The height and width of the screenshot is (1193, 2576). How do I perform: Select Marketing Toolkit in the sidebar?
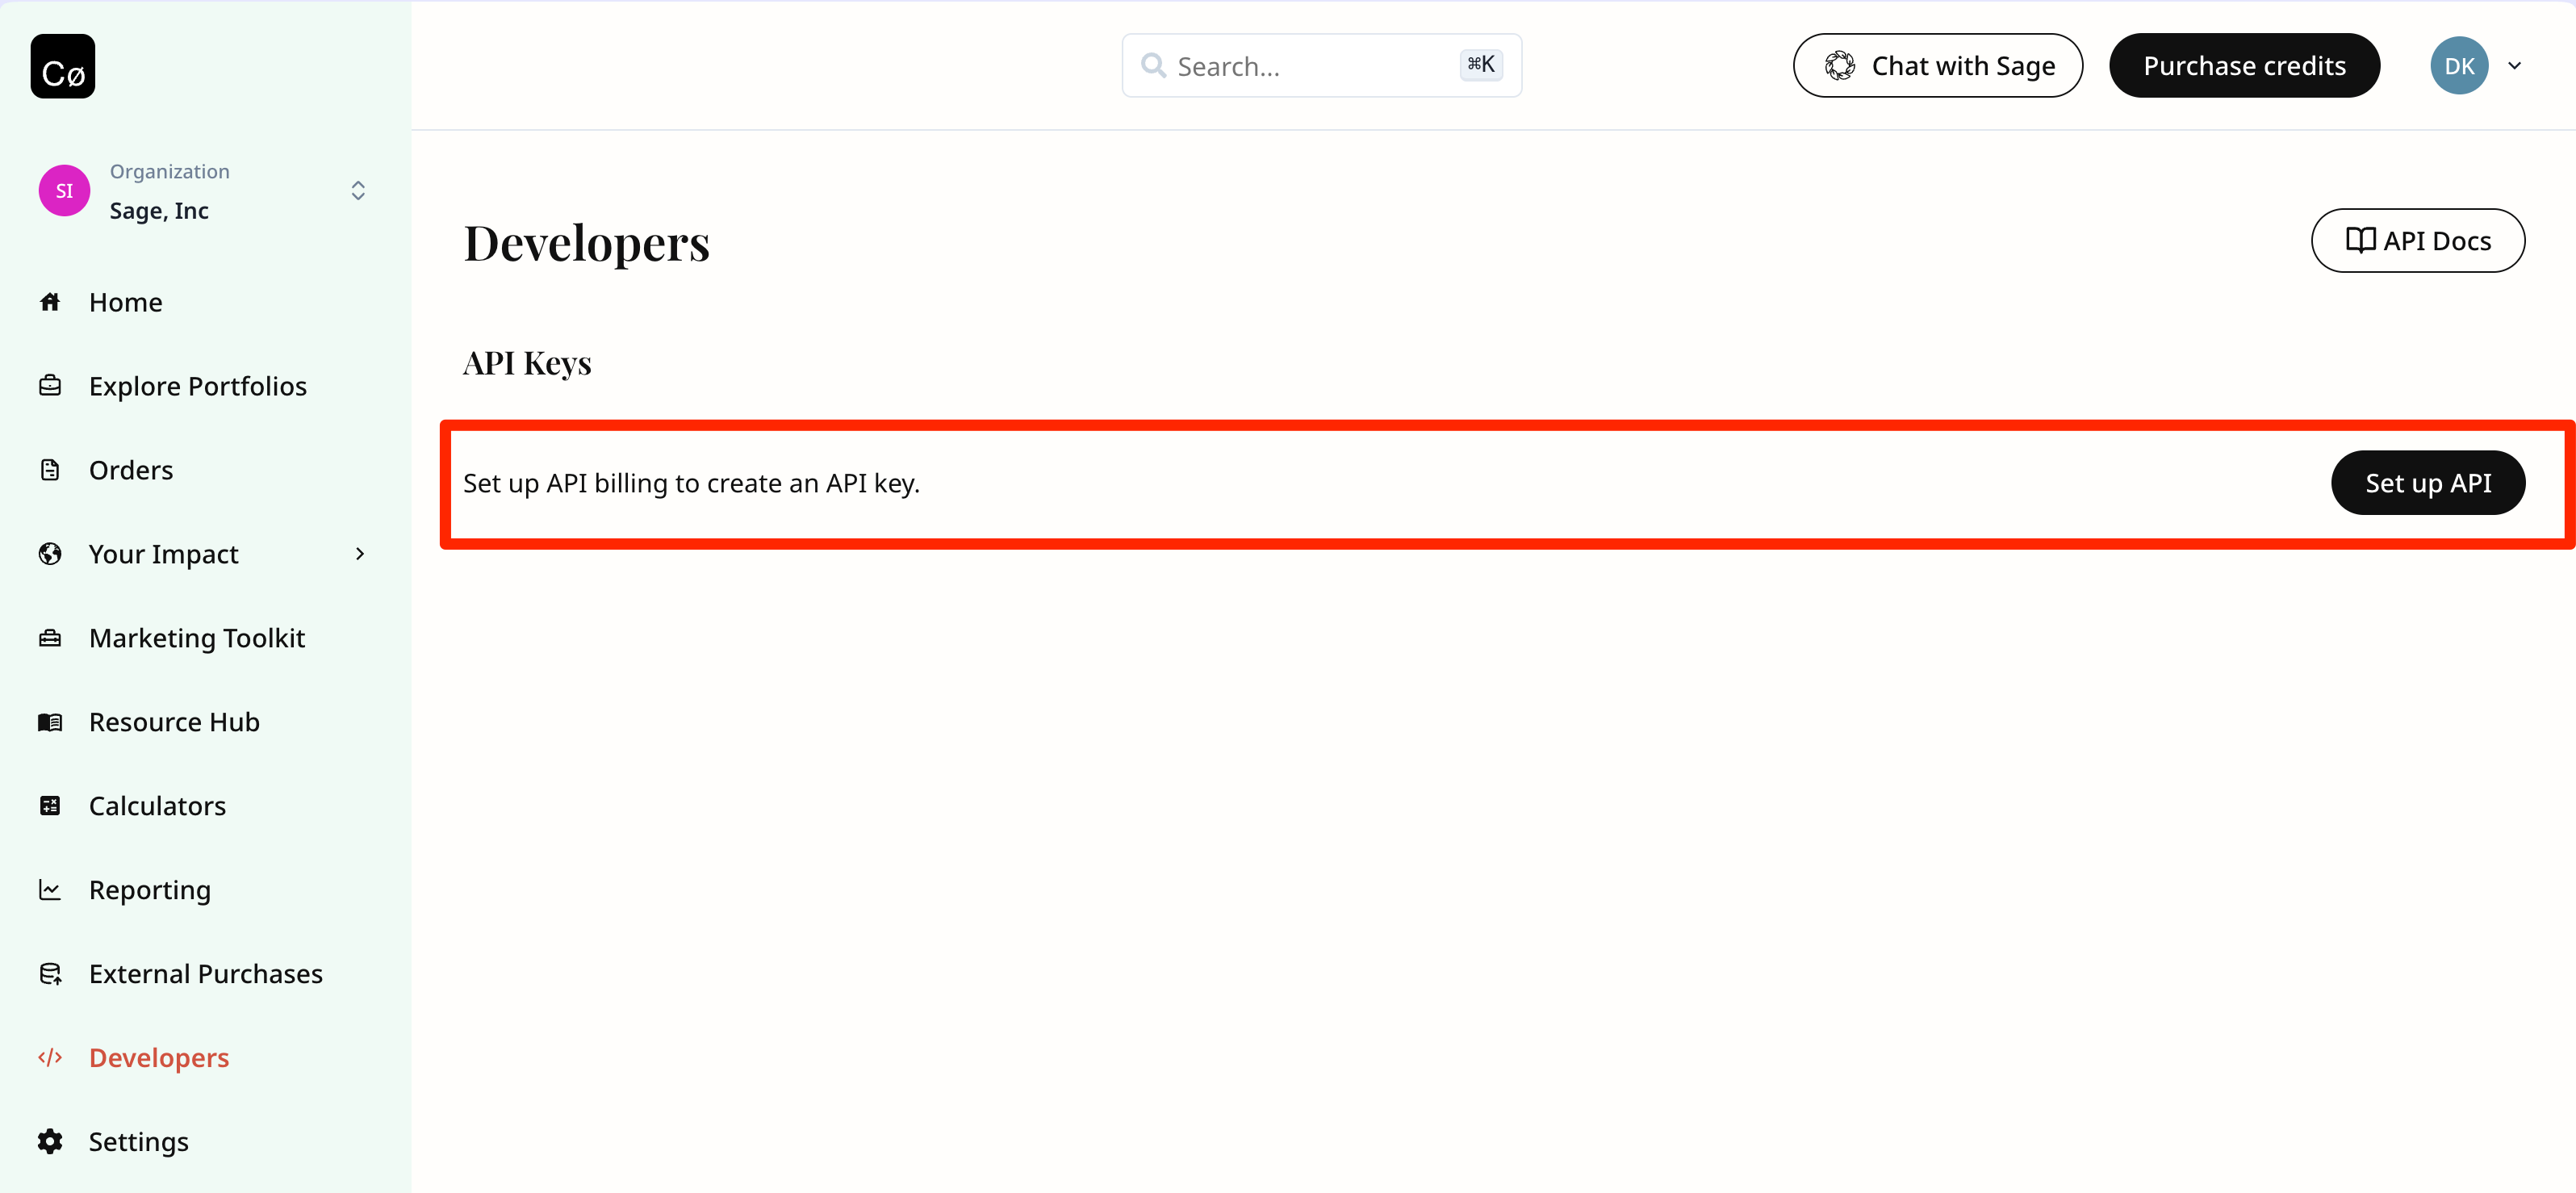click(x=196, y=637)
